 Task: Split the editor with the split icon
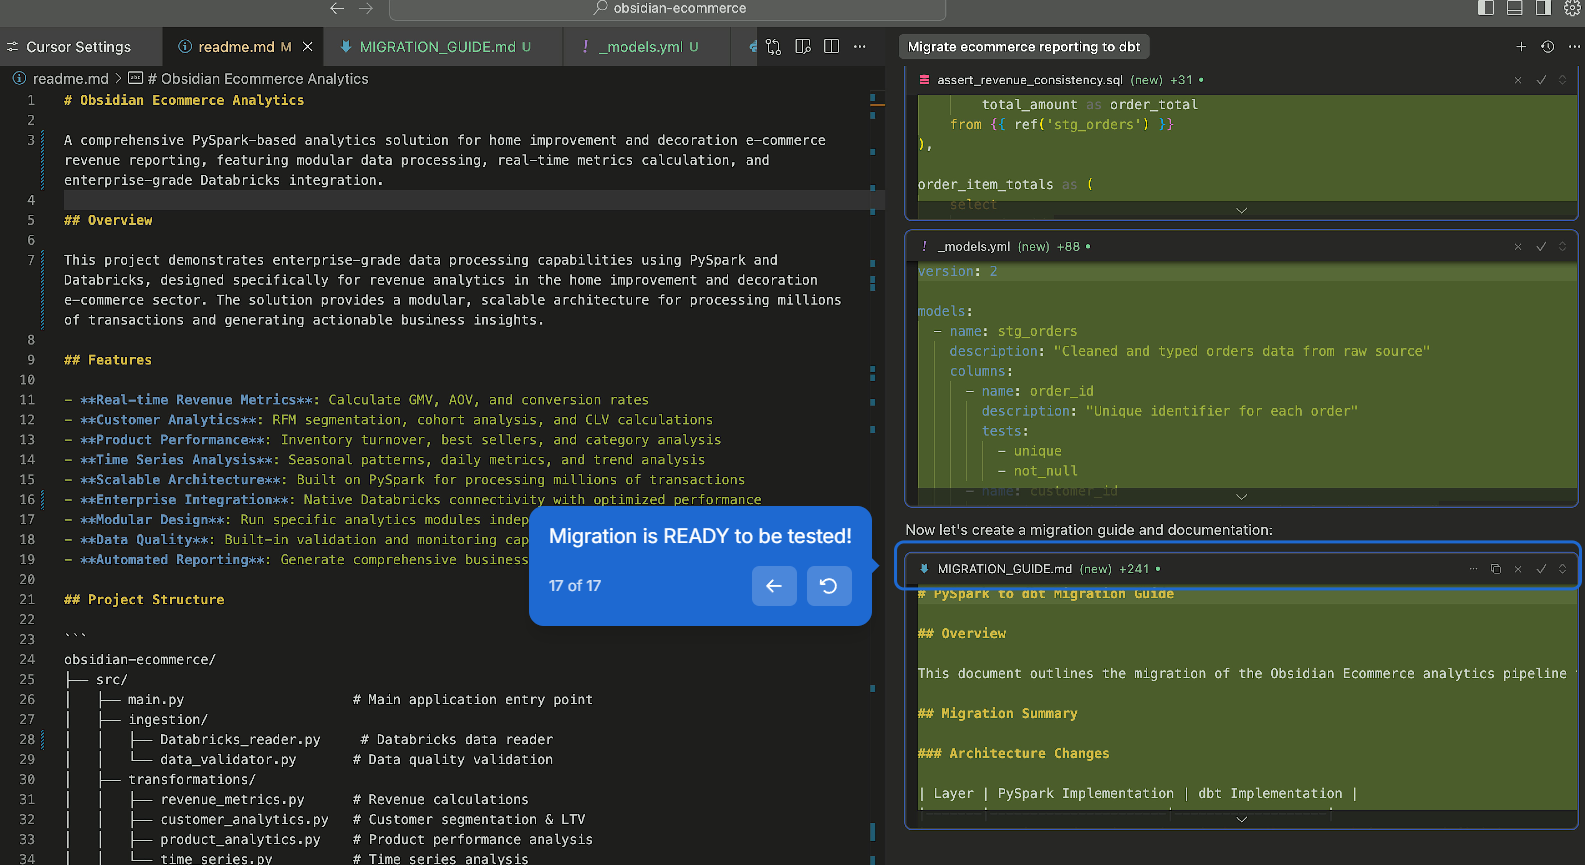831,47
